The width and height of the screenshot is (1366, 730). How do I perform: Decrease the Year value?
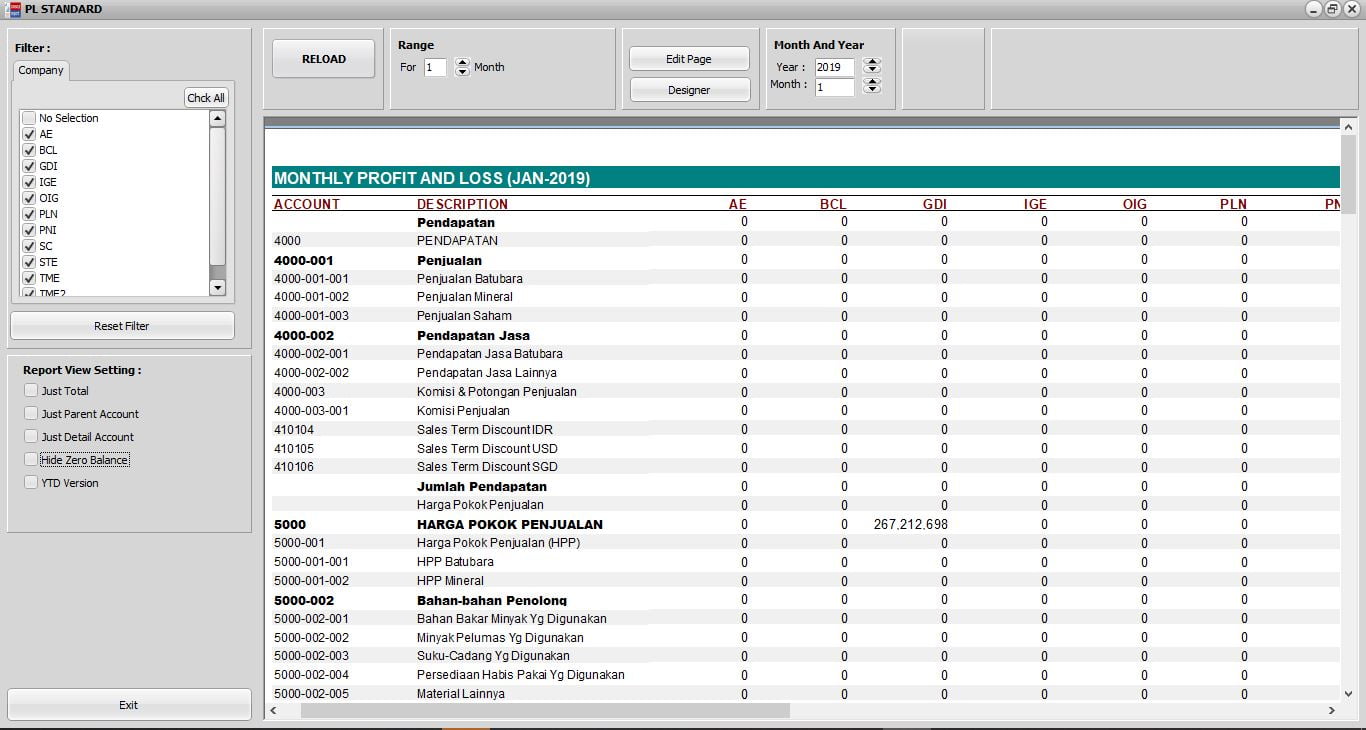tap(872, 71)
